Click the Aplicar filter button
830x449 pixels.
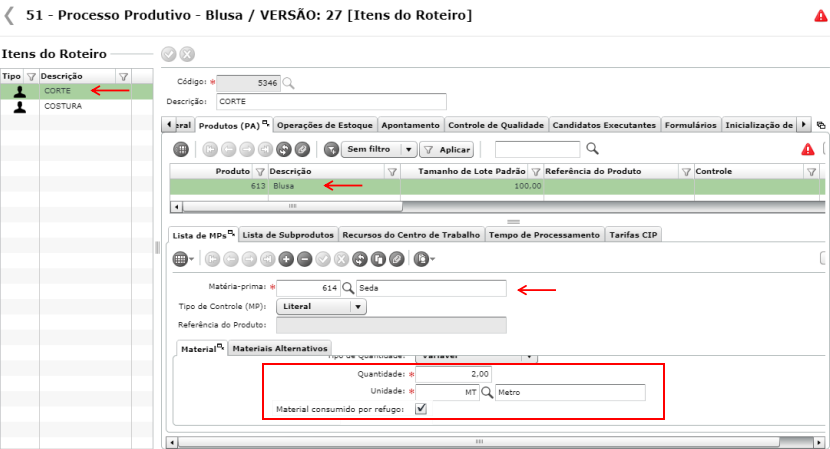click(x=446, y=150)
